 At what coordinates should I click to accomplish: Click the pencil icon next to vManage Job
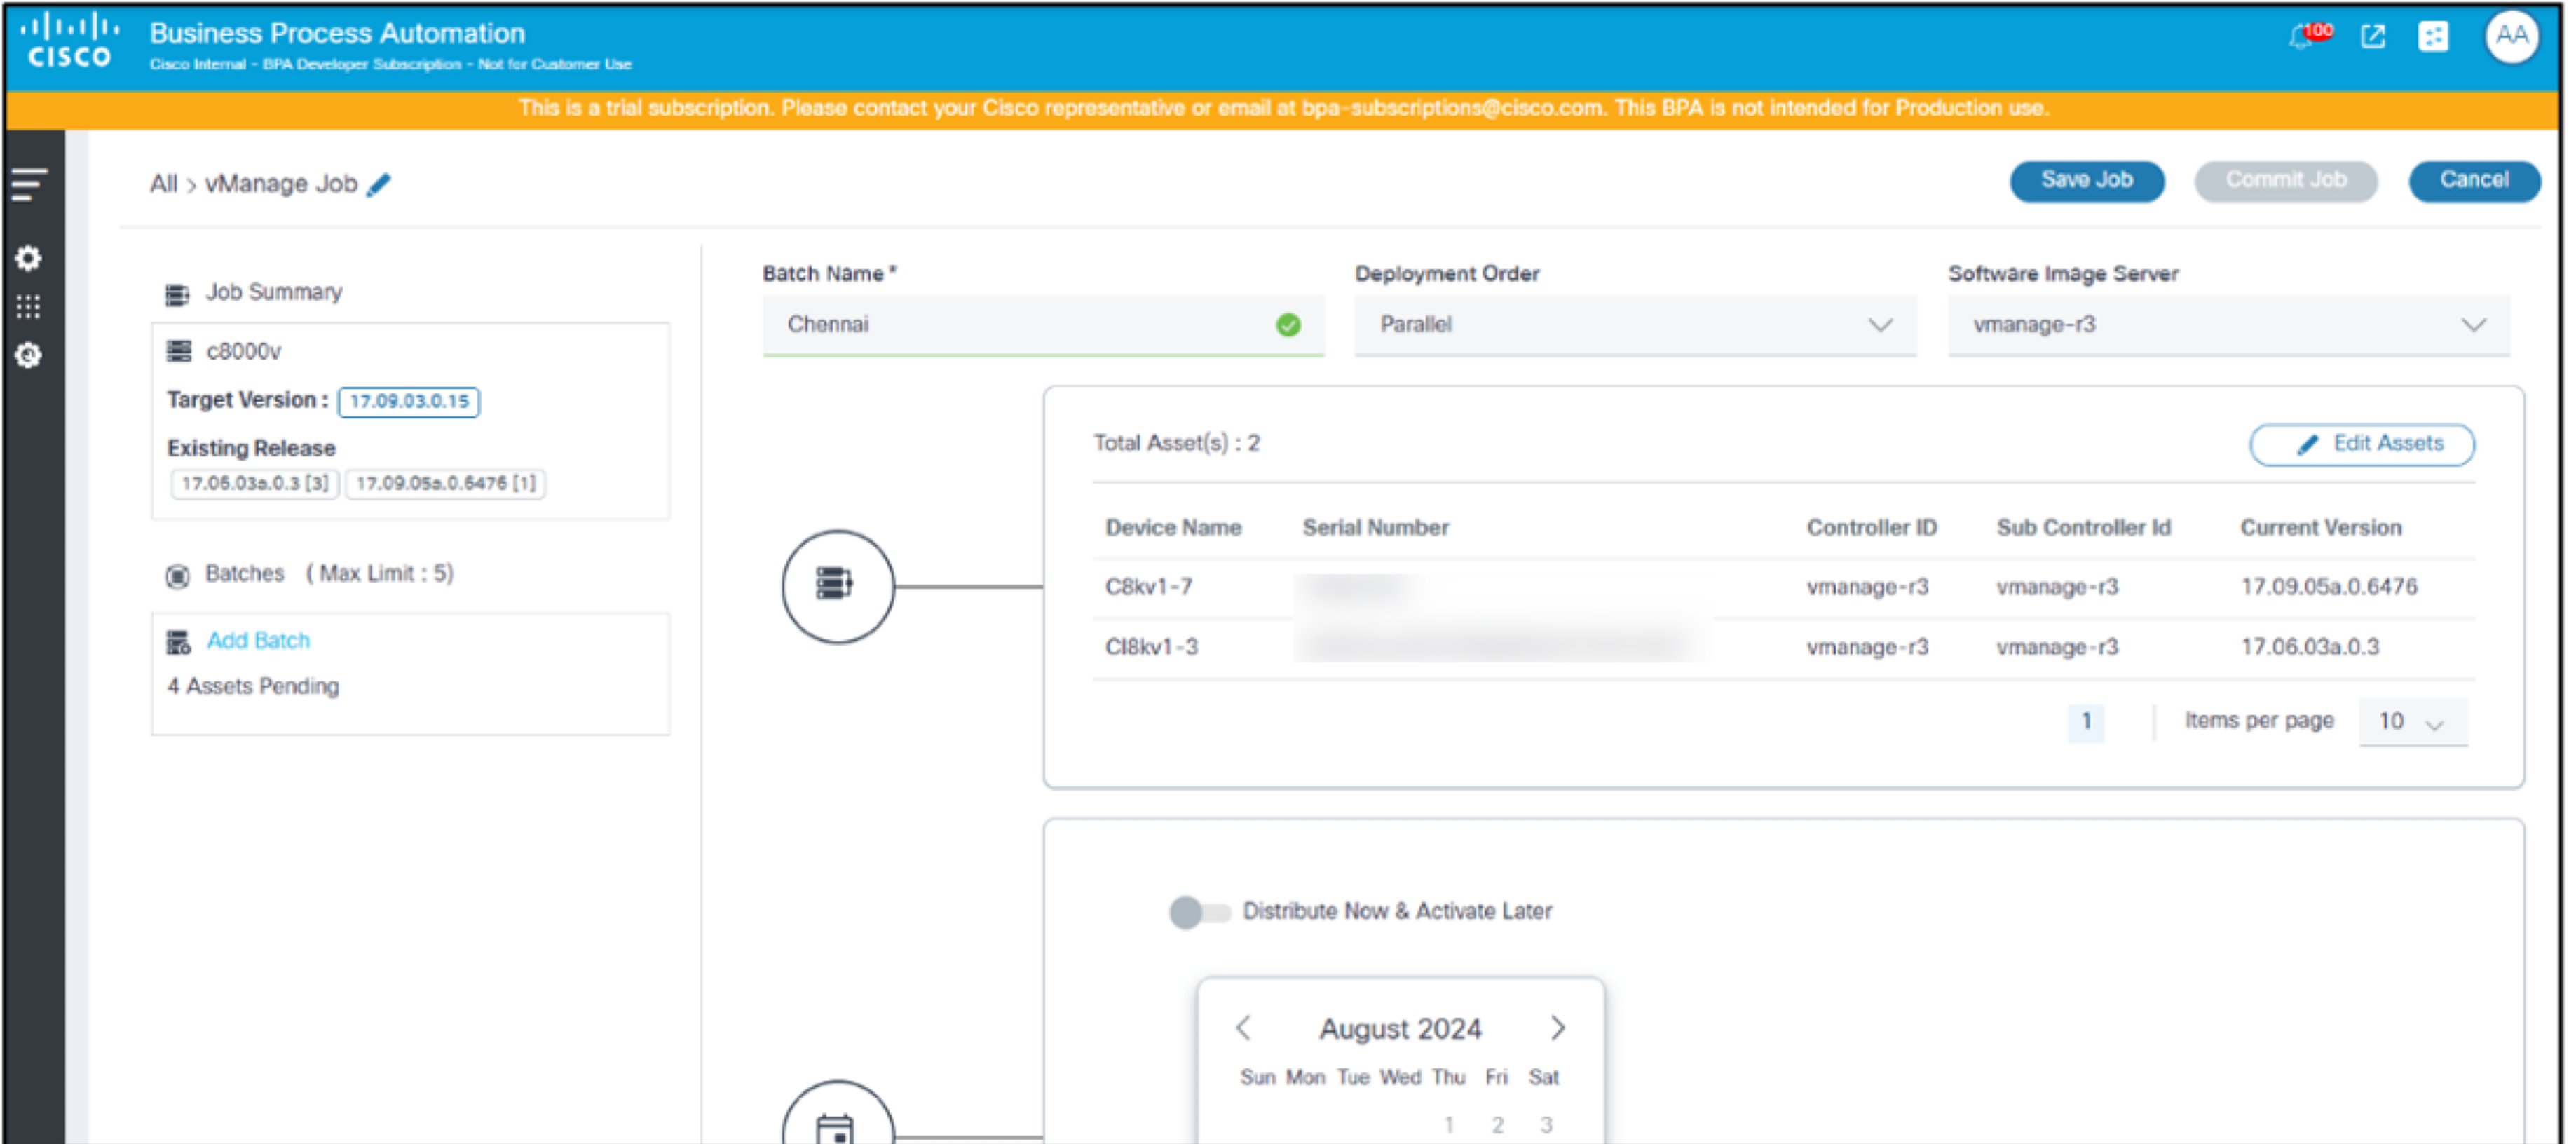(379, 185)
